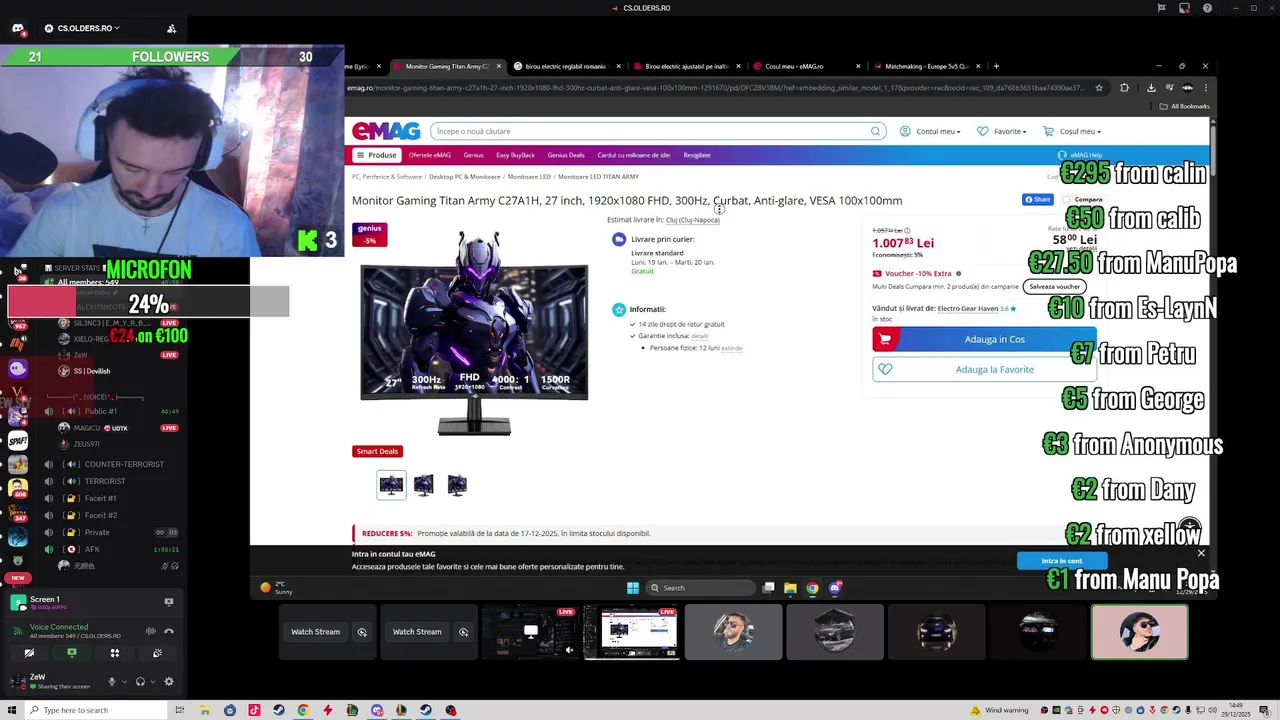Open Oferte eMAG menu item

click(430, 155)
